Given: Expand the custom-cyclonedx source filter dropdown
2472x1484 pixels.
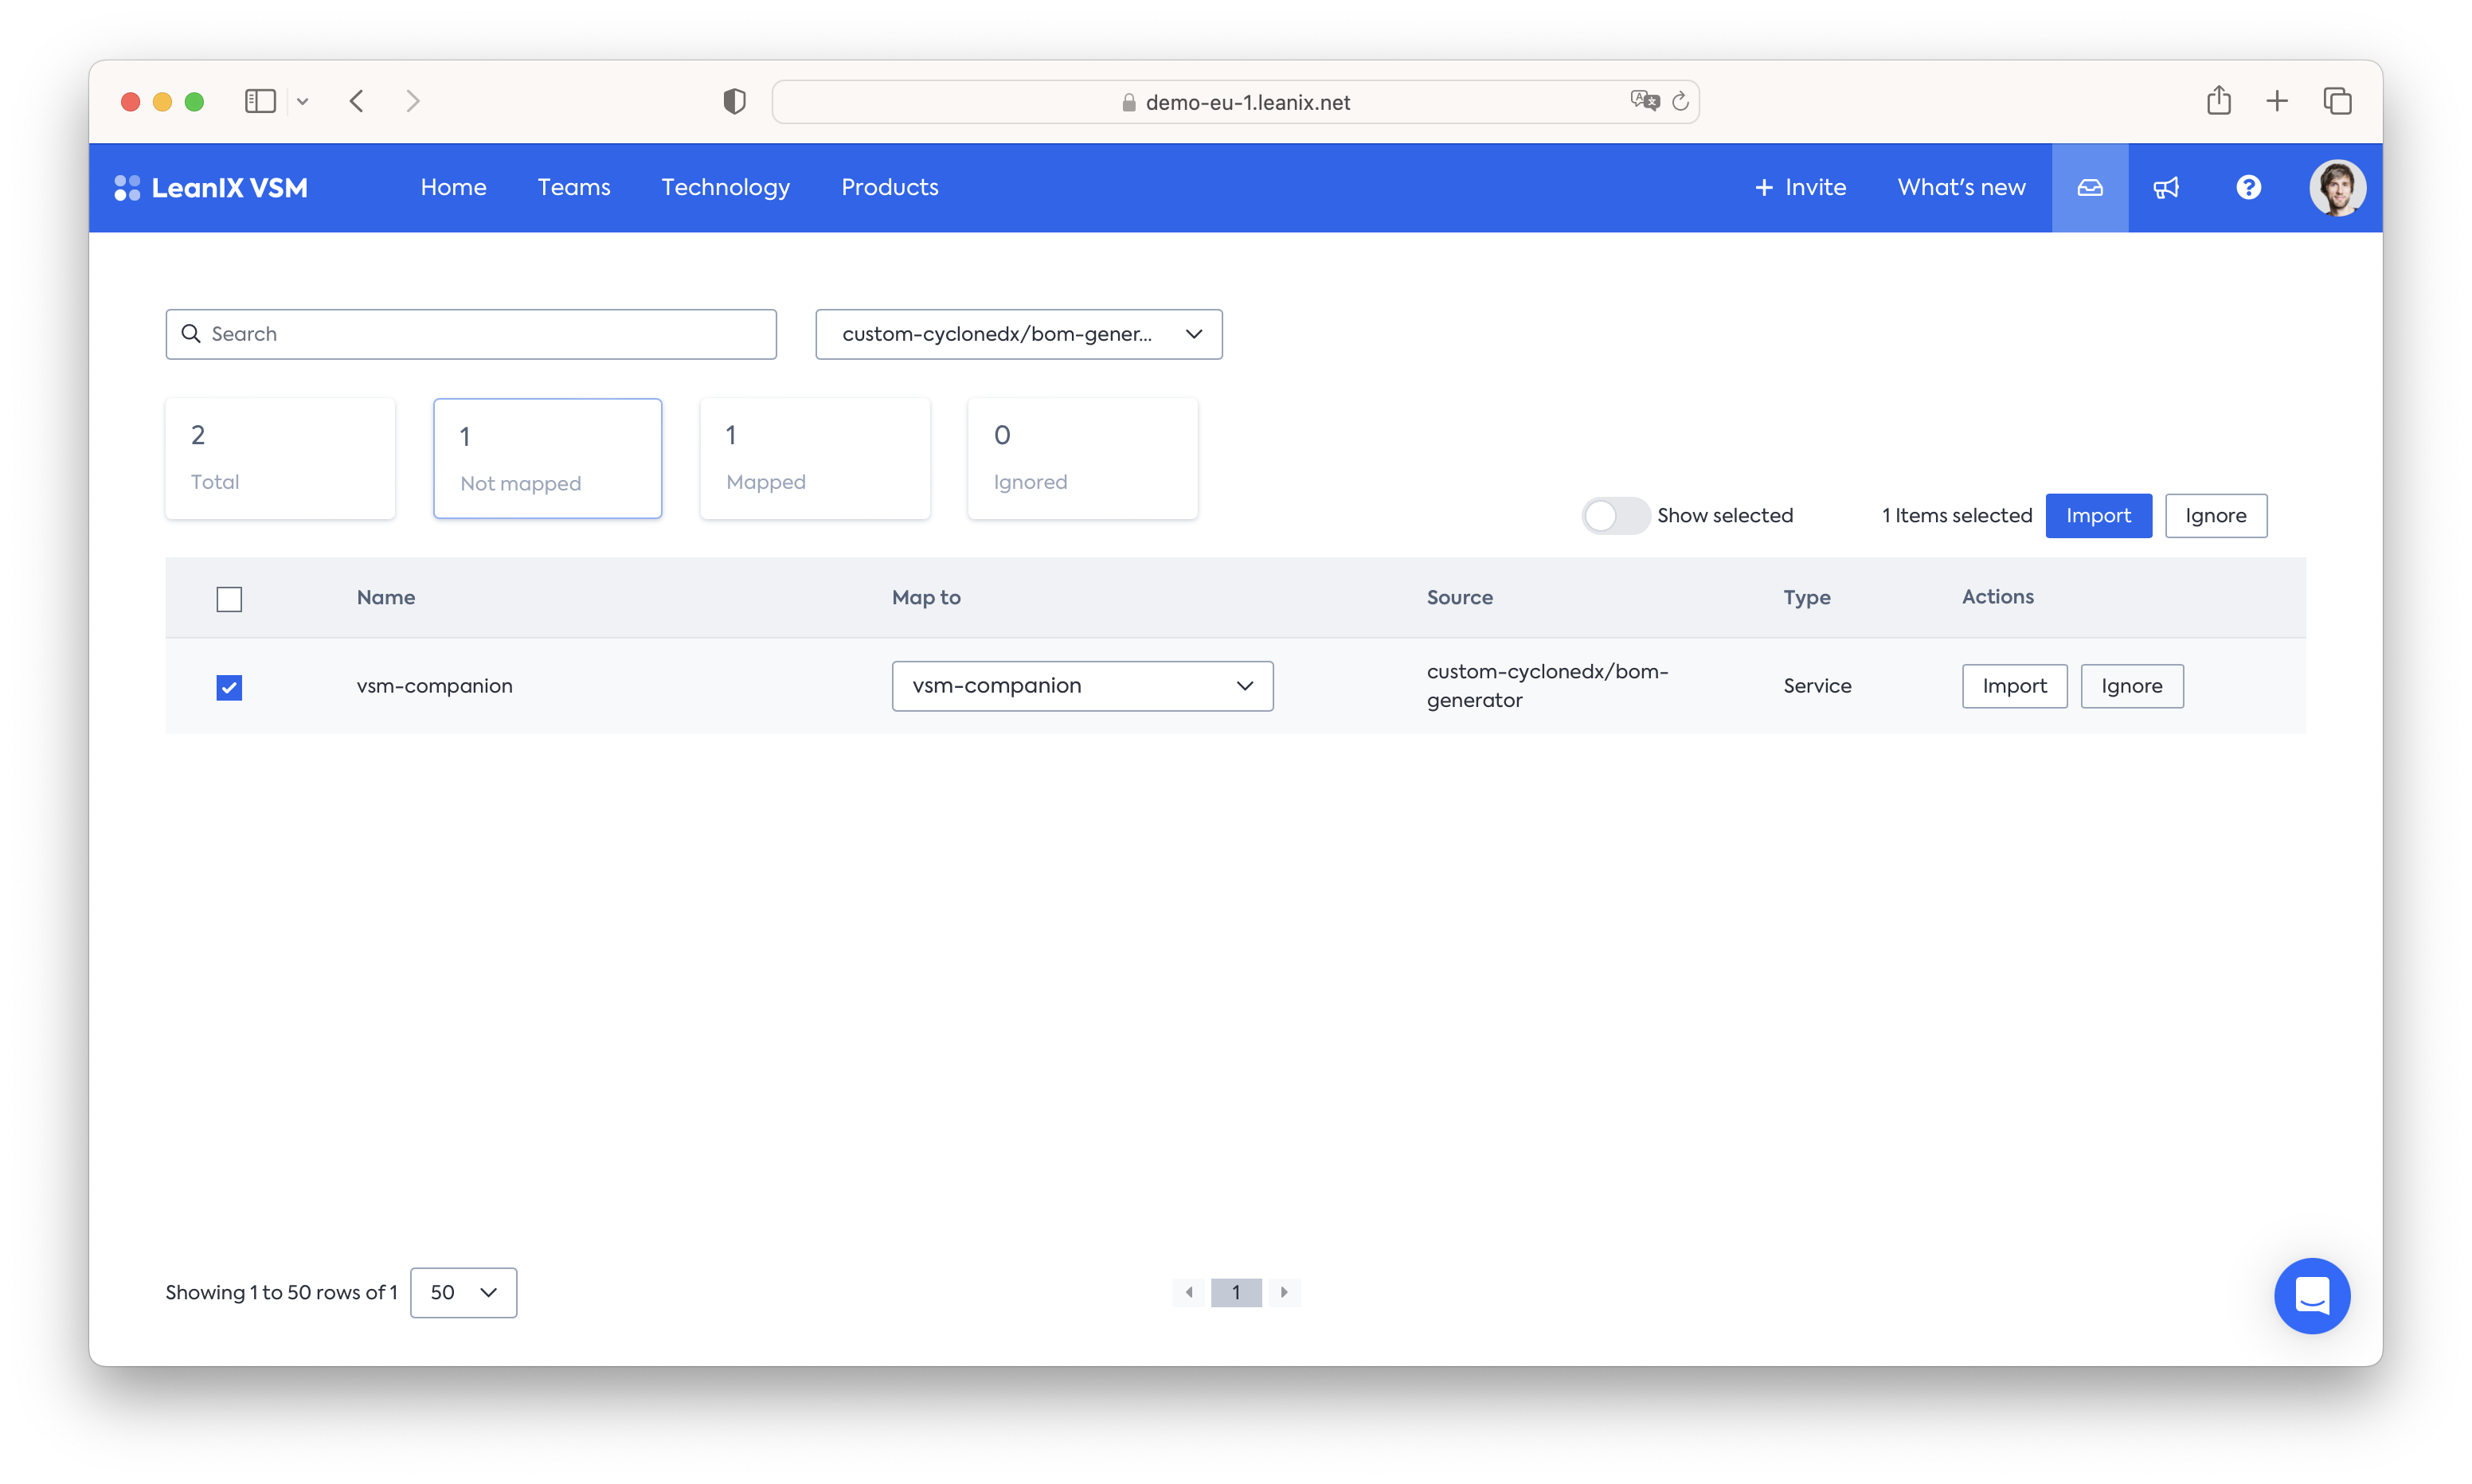Looking at the screenshot, I should [1018, 334].
